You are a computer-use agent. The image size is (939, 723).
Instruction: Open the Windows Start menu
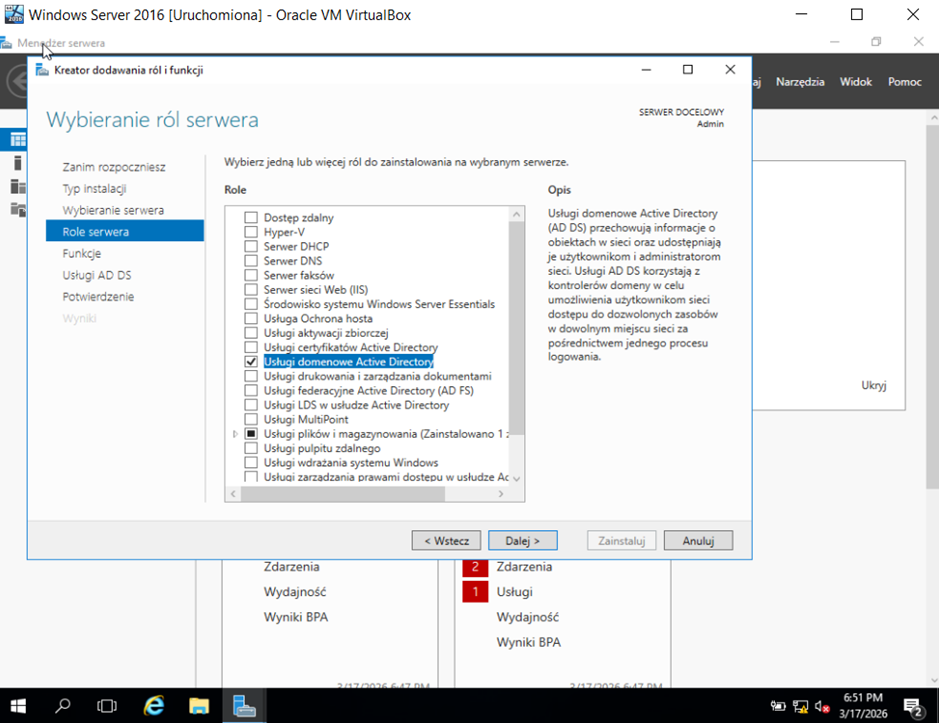tap(18, 705)
